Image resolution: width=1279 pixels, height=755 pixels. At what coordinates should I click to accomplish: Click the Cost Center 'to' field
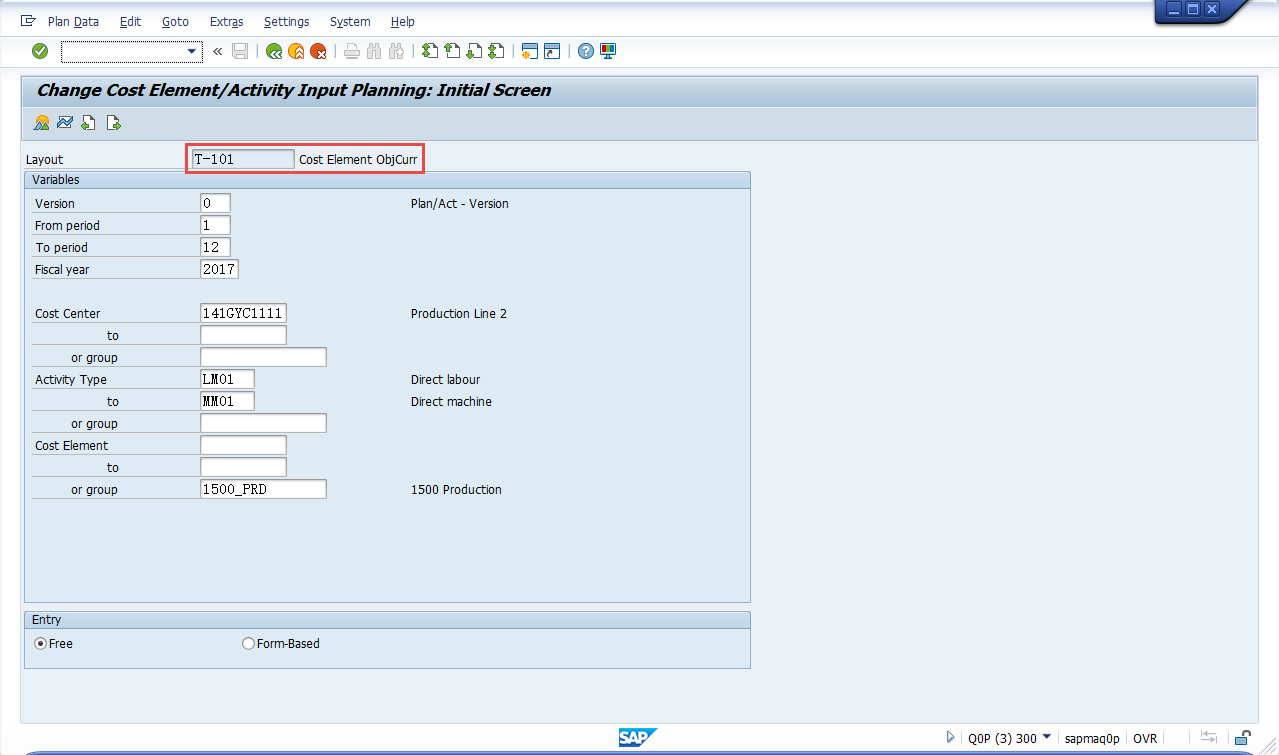point(243,335)
